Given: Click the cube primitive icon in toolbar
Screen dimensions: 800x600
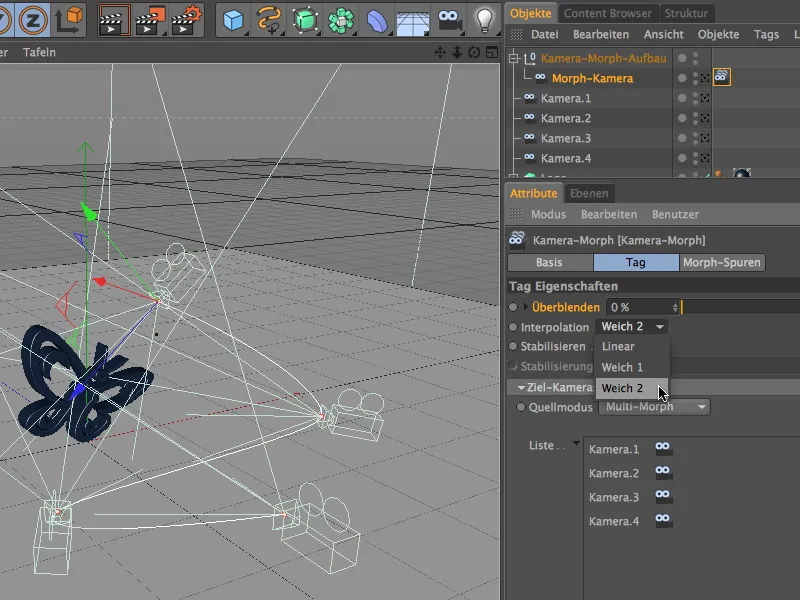Looking at the screenshot, I should [x=233, y=18].
